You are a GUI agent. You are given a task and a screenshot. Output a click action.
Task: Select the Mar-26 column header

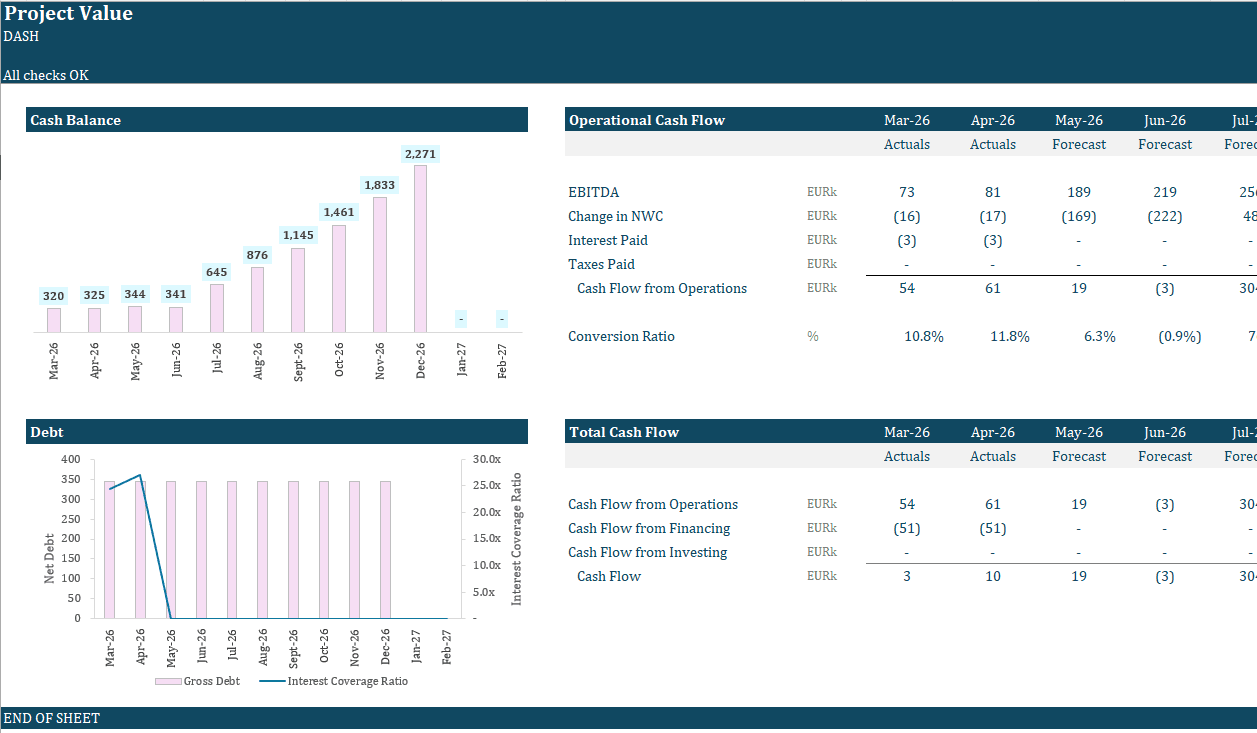(x=906, y=119)
